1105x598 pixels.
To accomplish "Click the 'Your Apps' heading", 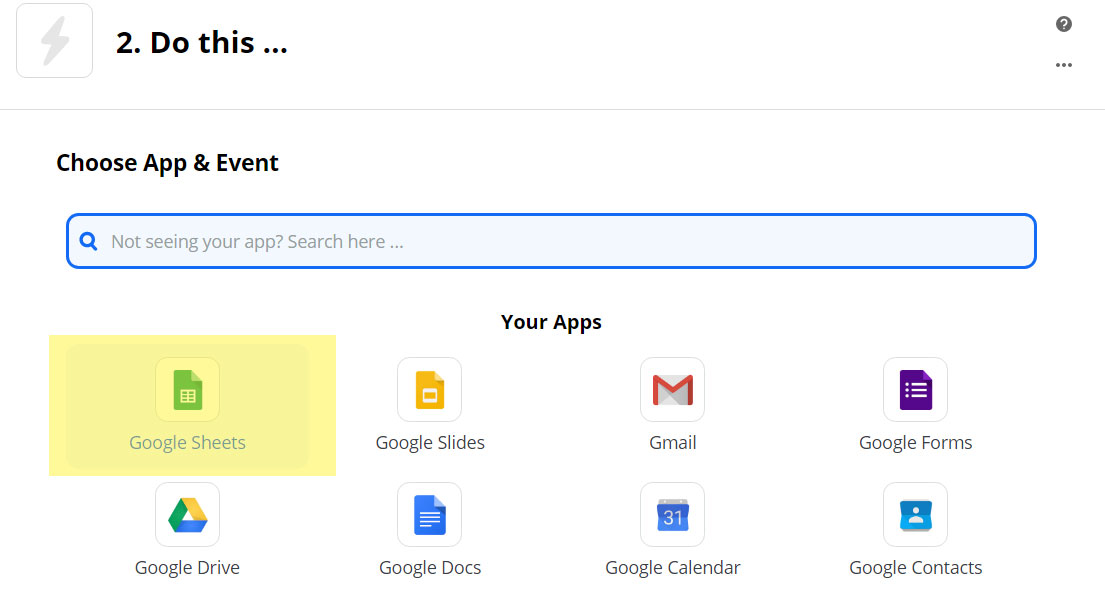I will click(551, 322).
